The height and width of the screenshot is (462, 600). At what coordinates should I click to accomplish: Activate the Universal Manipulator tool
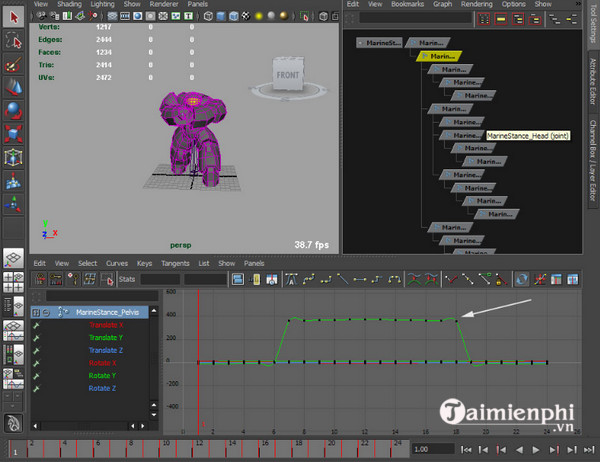pyautogui.click(x=13, y=157)
